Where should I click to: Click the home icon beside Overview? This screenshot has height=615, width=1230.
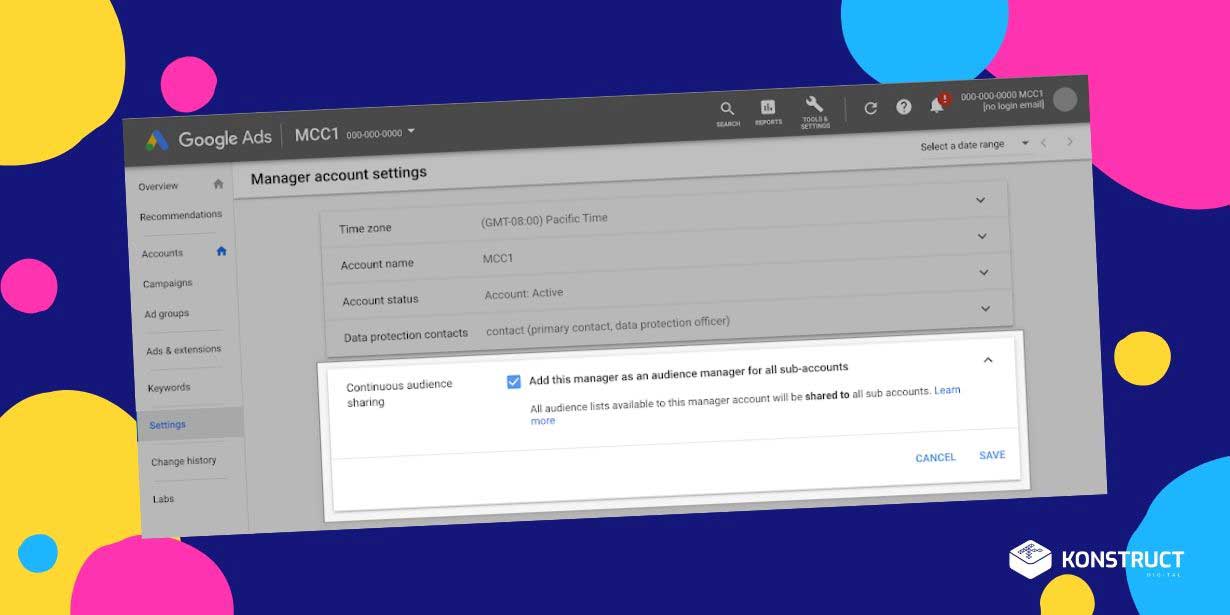(218, 184)
